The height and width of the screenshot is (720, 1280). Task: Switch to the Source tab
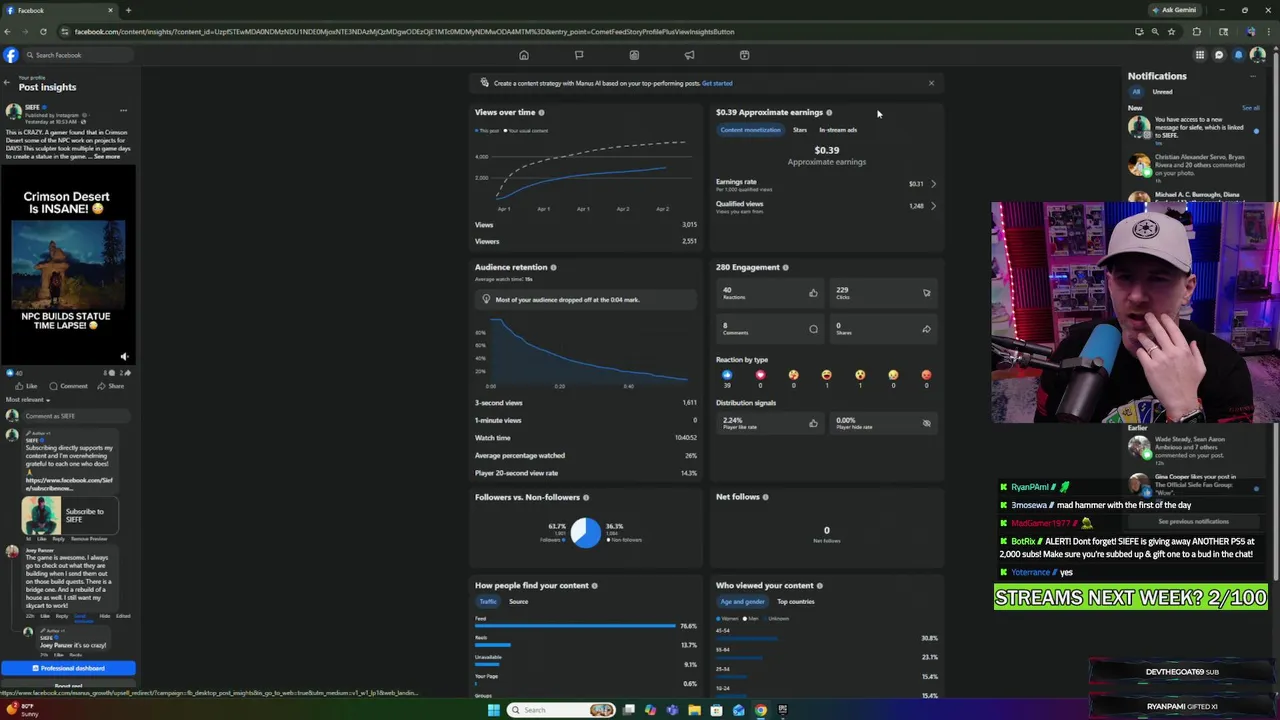pos(518,601)
